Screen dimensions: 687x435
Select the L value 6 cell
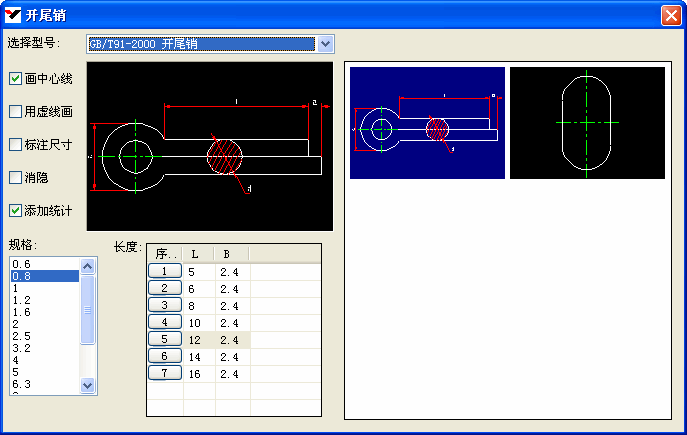(199, 289)
